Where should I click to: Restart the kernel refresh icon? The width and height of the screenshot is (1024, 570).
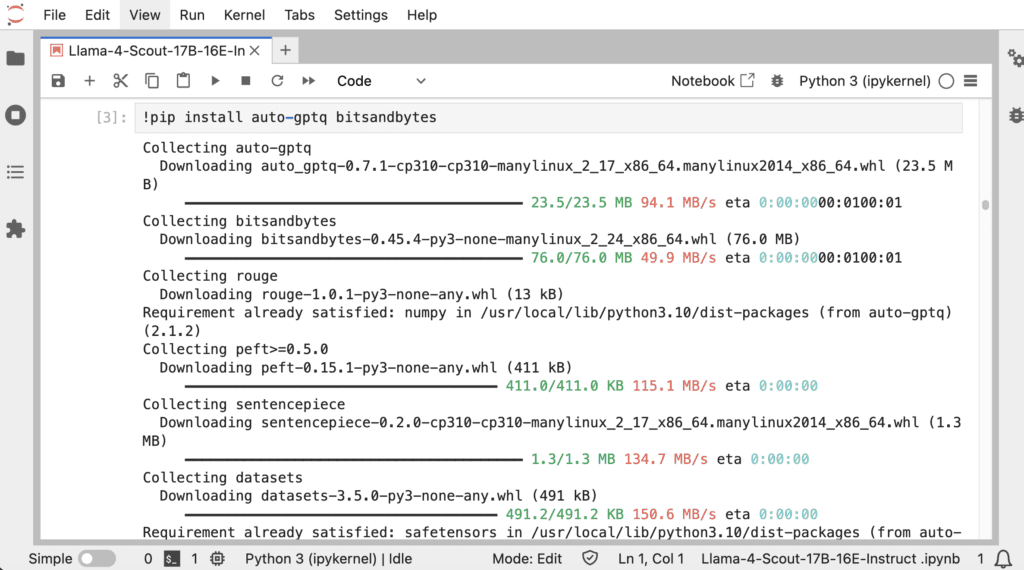277,81
